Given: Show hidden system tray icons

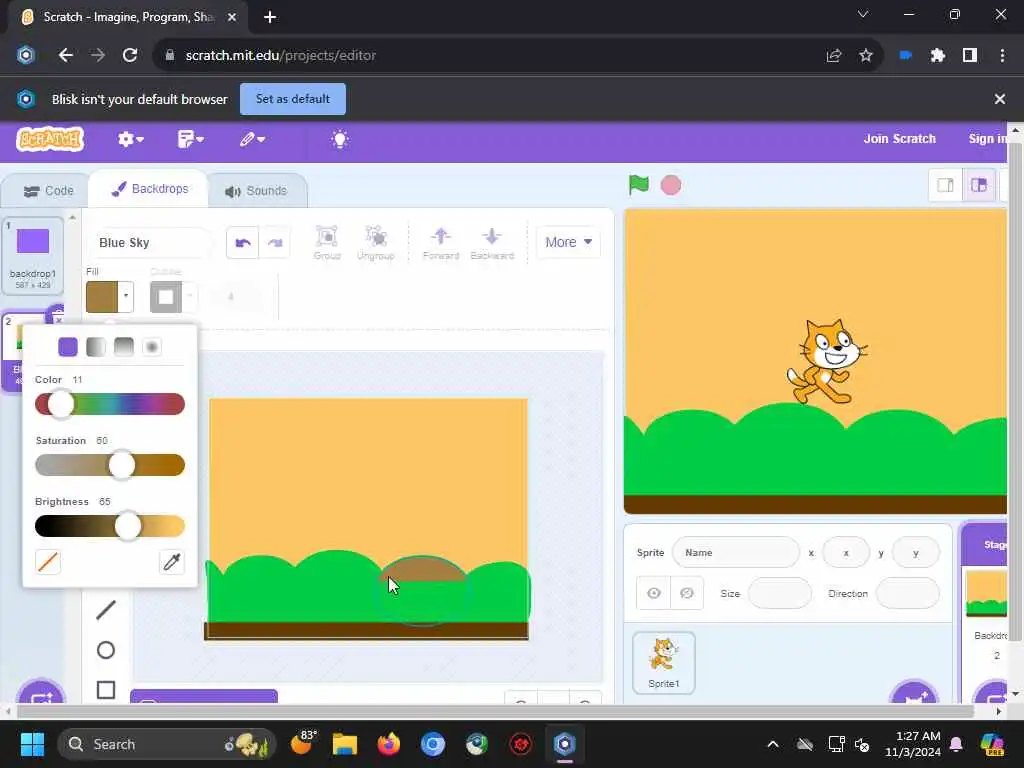Looking at the screenshot, I should [773, 744].
